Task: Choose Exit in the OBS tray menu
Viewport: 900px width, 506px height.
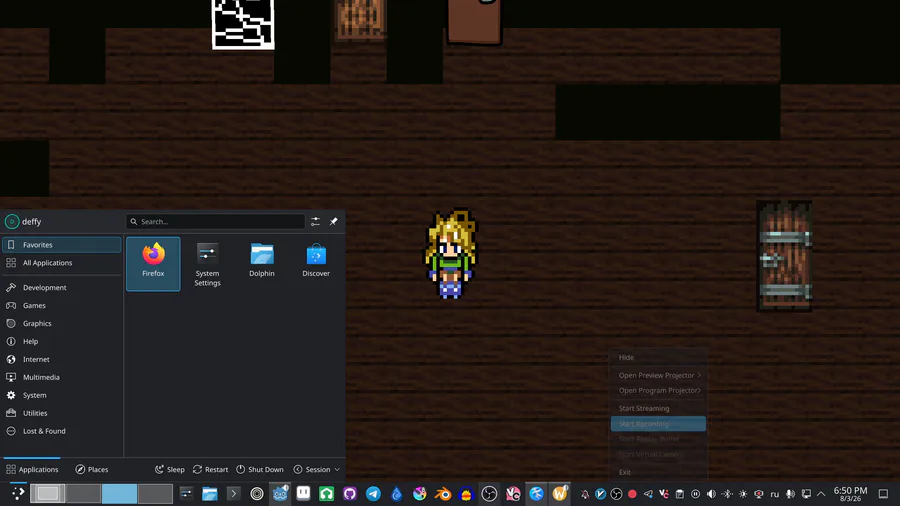Action: pos(658,472)
